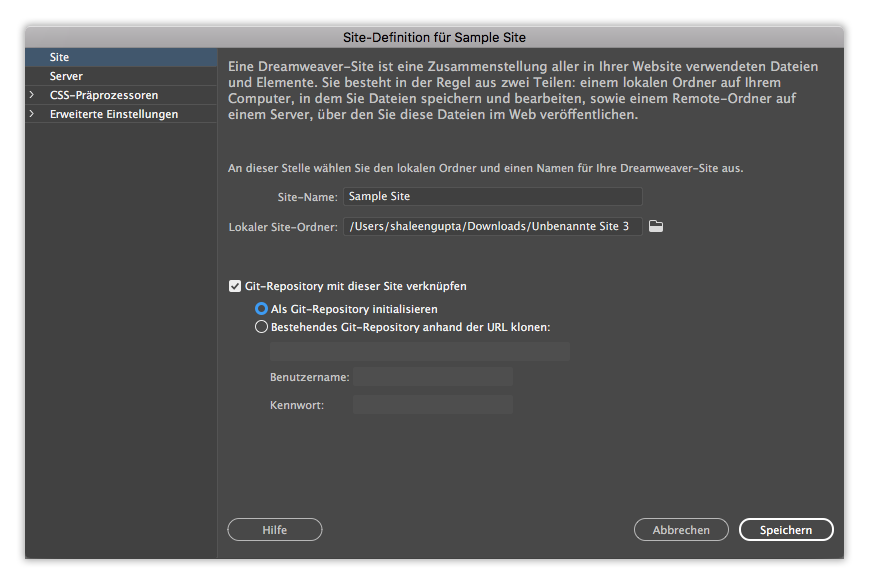Choose 'Bestehendes Git-Repository anhand der URL klonen'
The height and width of the screenshot is (584, 870).
pos(261,326)
